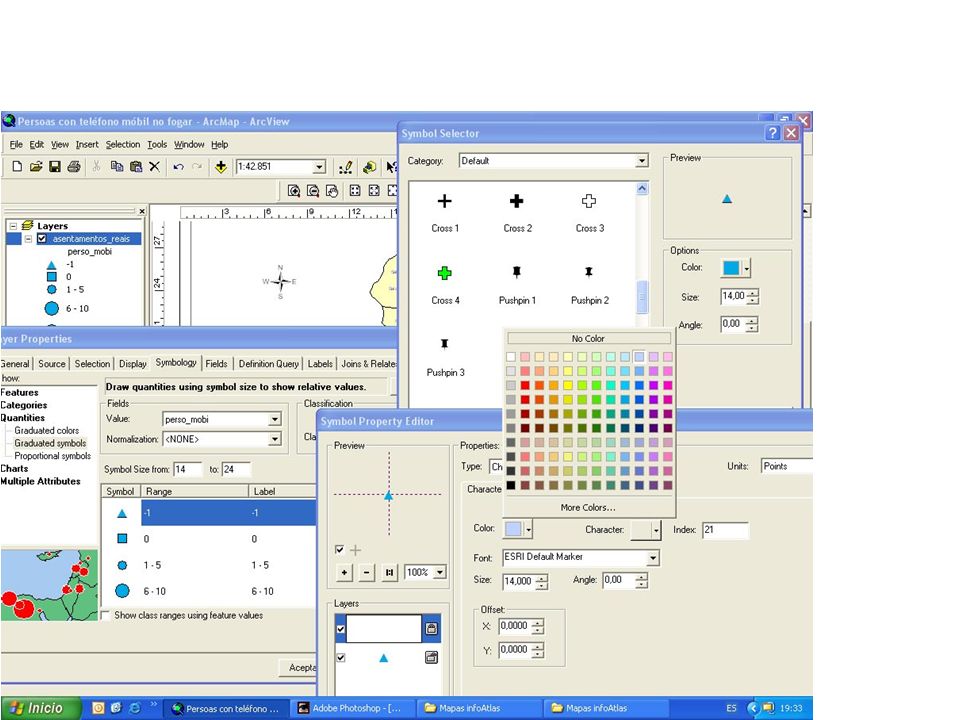The height and width of the screenshot is (720, 960).
Task: Switch to the Symbology tab
Action: click(x=176, y=362)
